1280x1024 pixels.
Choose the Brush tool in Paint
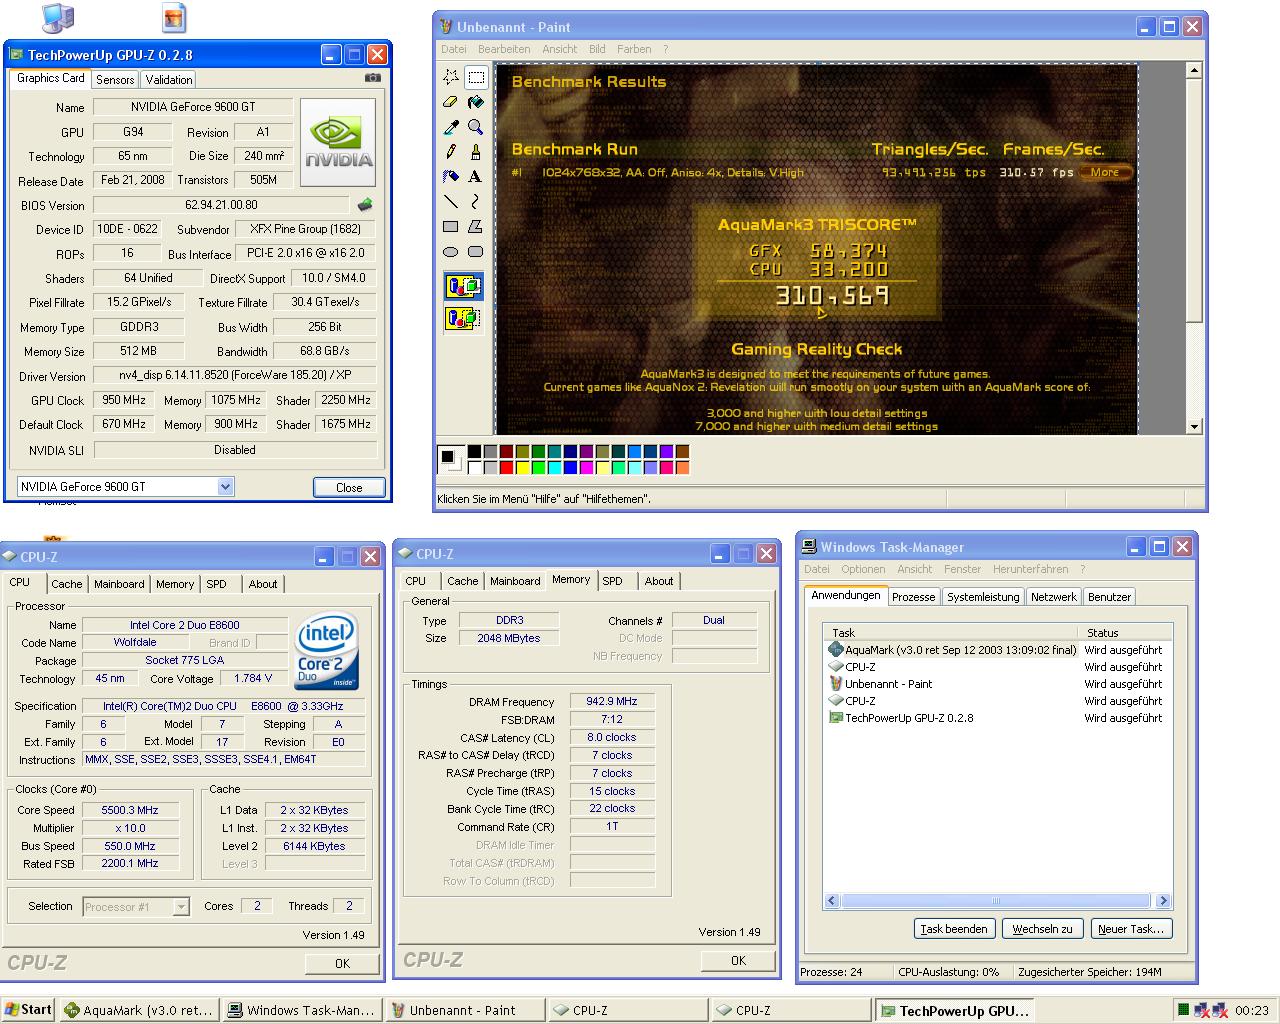click(476, 152)
